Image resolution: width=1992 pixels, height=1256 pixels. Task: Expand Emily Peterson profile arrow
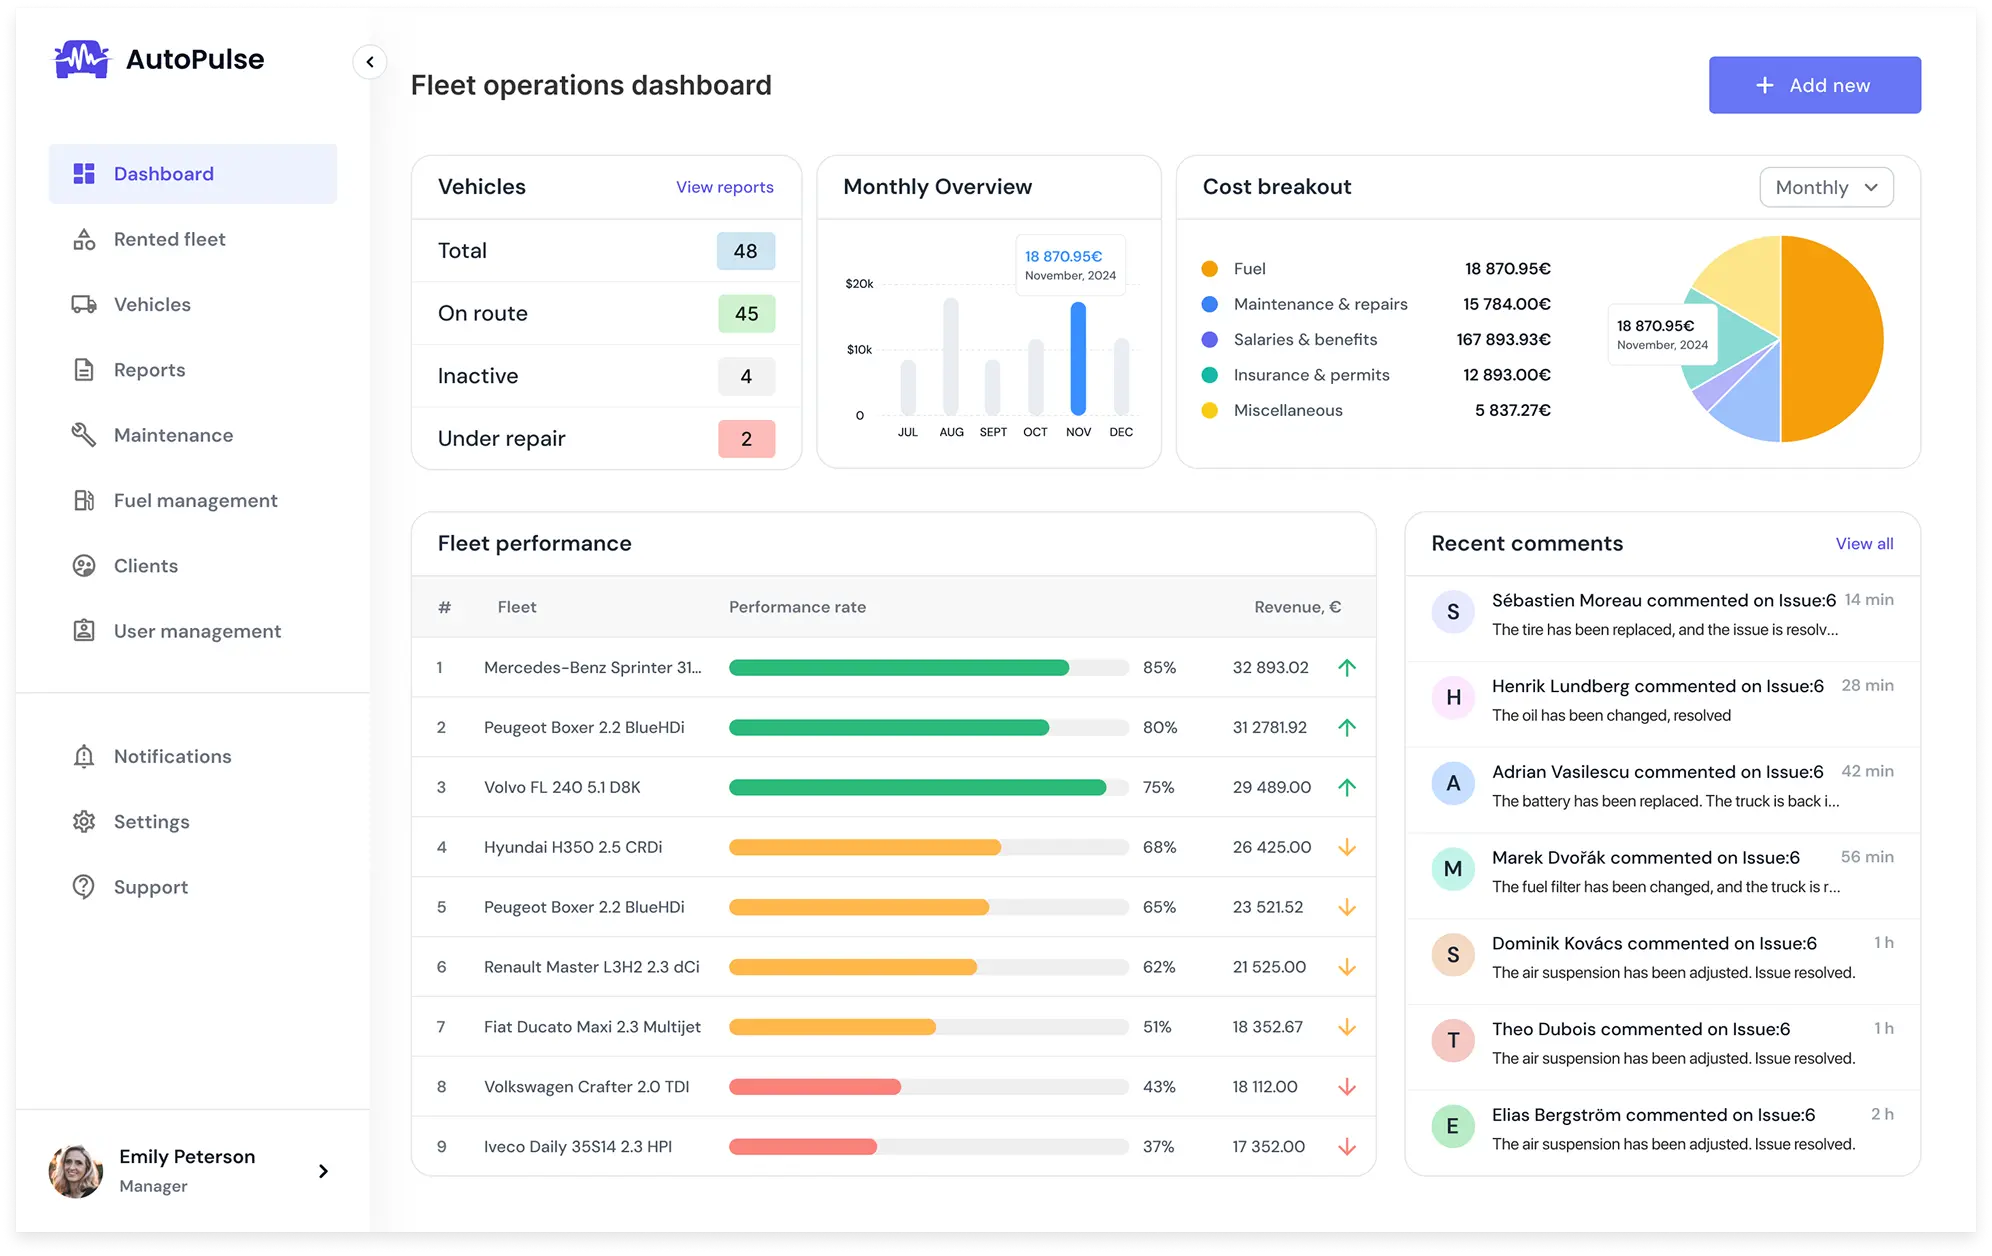[x=323, y=1171]
